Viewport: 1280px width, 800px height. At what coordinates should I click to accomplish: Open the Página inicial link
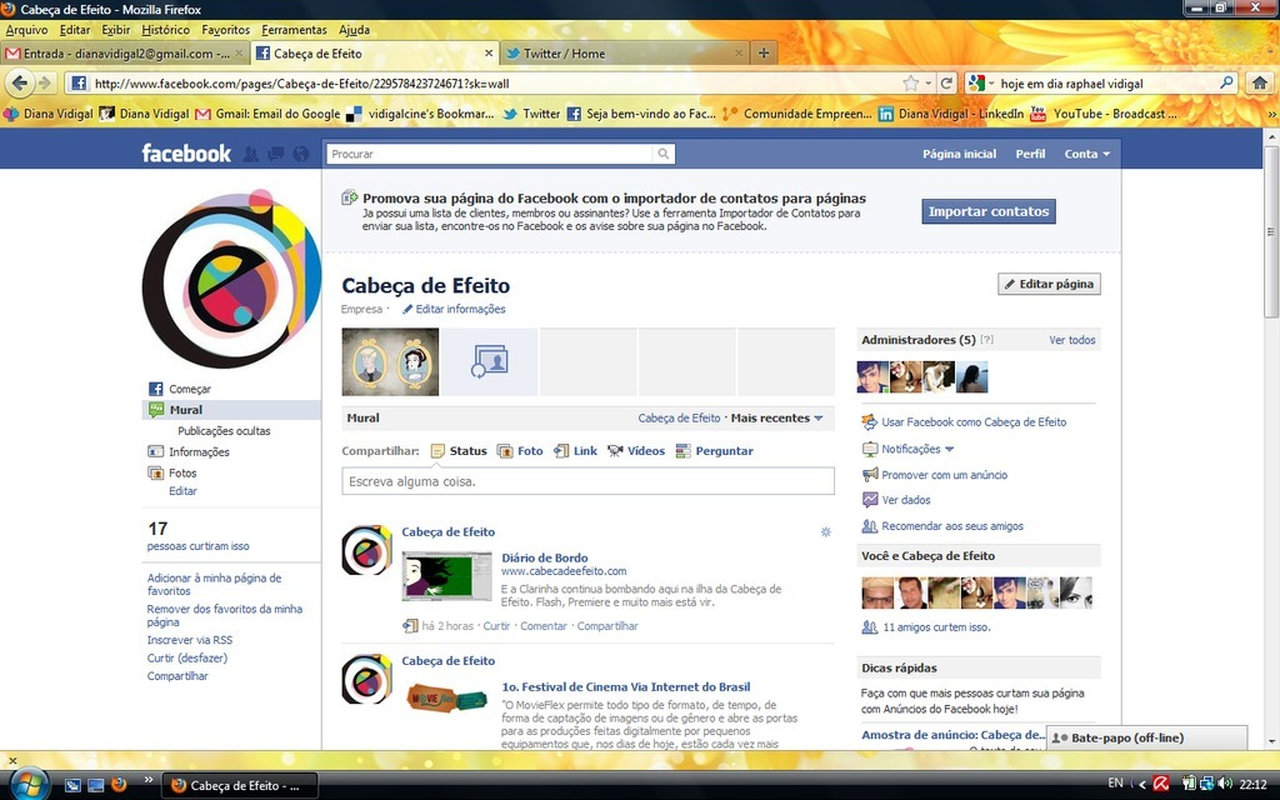[x=959, y=154]
